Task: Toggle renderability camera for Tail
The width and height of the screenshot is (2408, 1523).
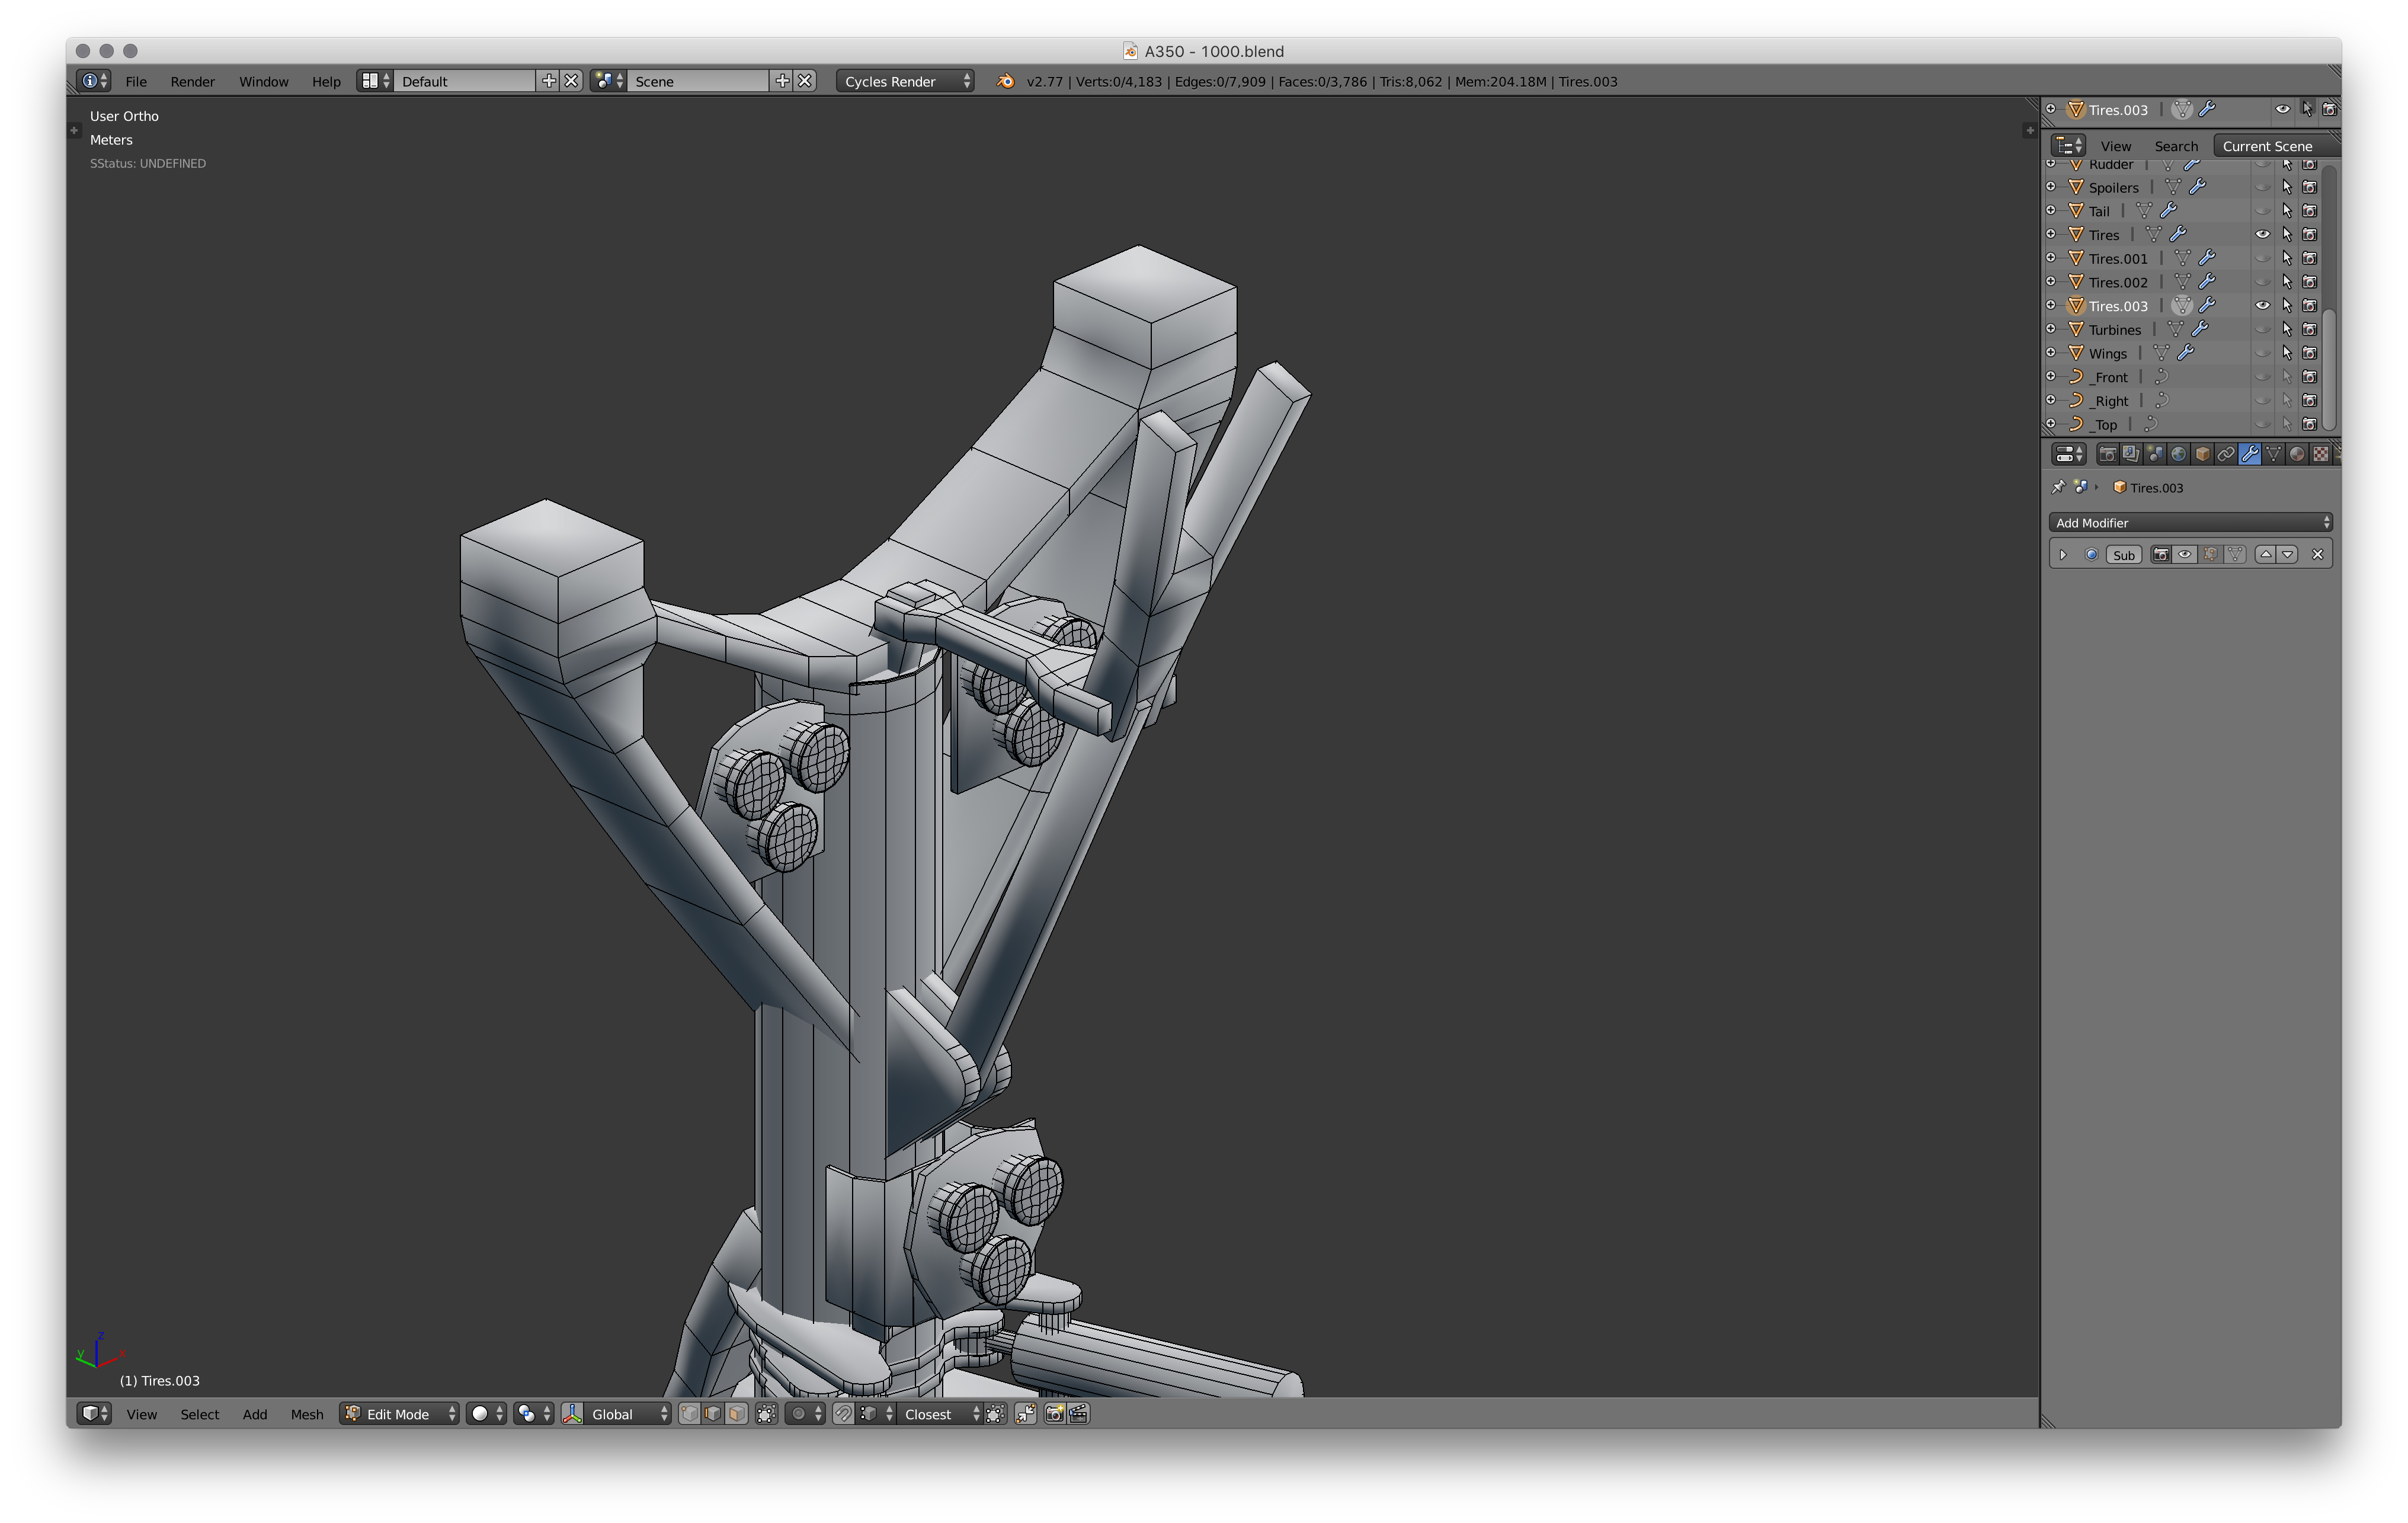Action: tap(2310, 211)
